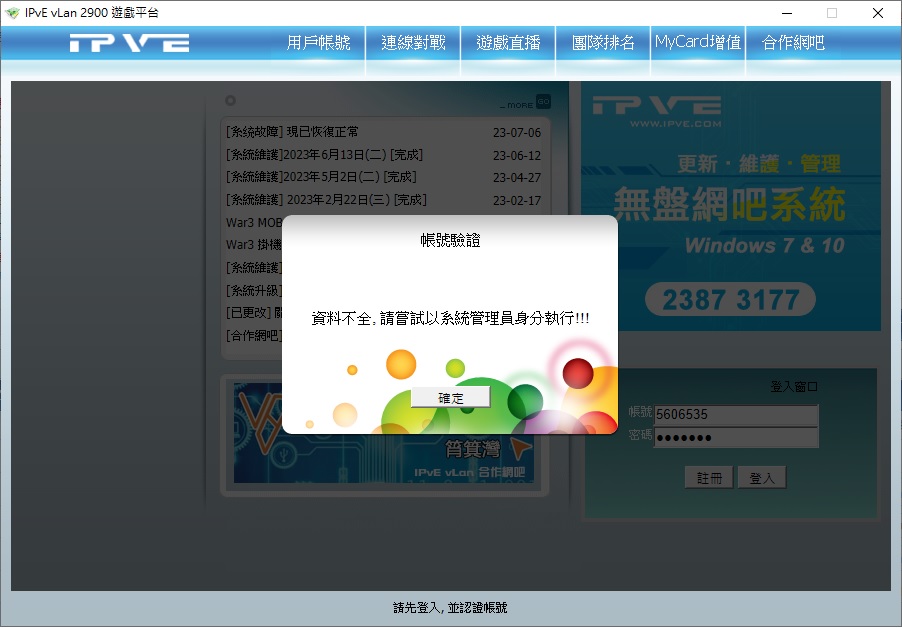The image size is (902, 628).
Task: Select the date 23-02-17 in the news list
Action: [x=517, y=200]
